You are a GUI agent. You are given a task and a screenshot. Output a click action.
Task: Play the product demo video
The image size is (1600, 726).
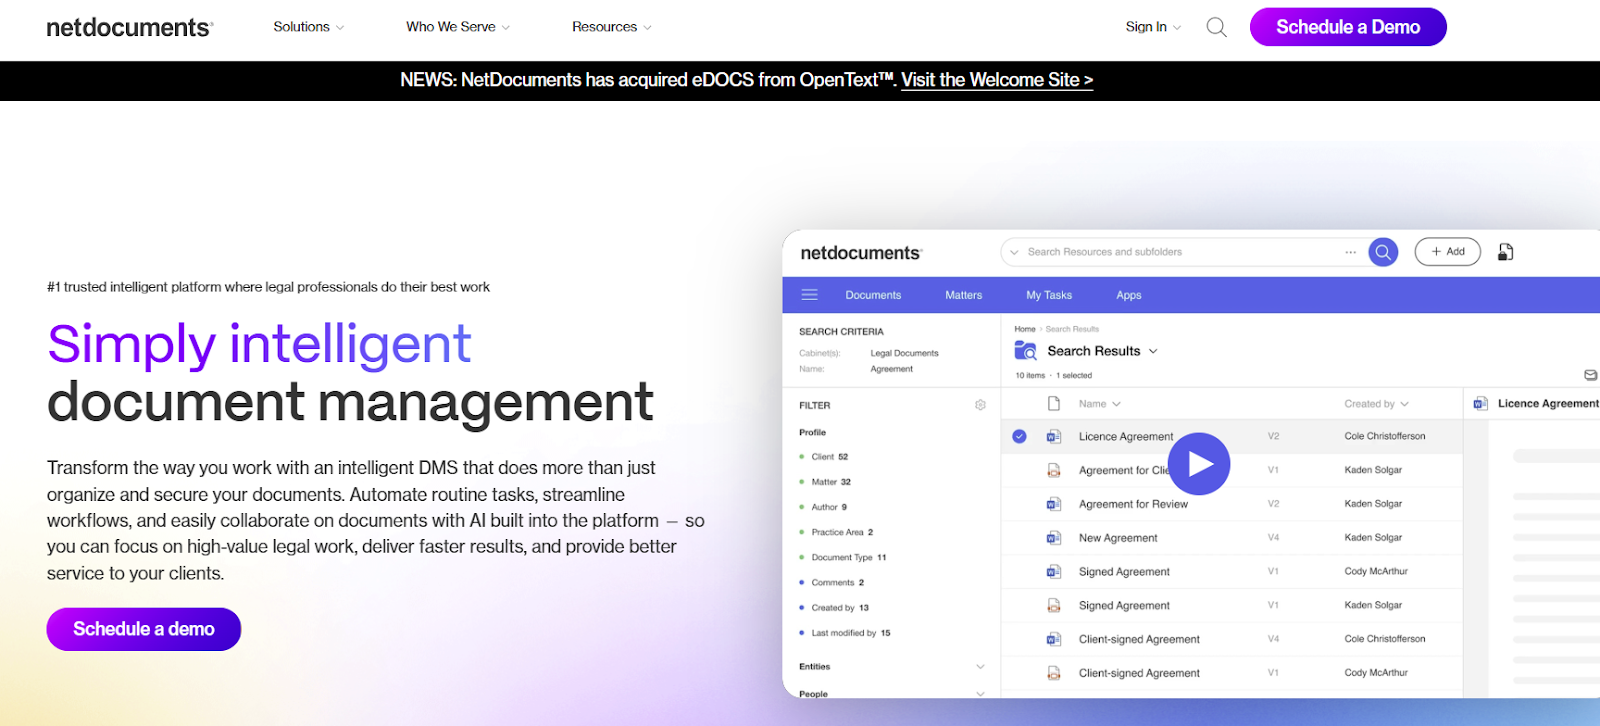click(1199, 464)
